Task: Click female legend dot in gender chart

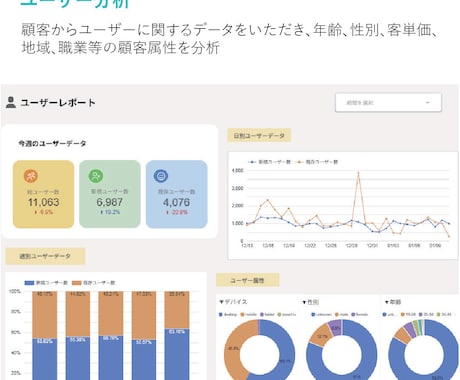Action: pyautogui.click(x=353, y=314)
